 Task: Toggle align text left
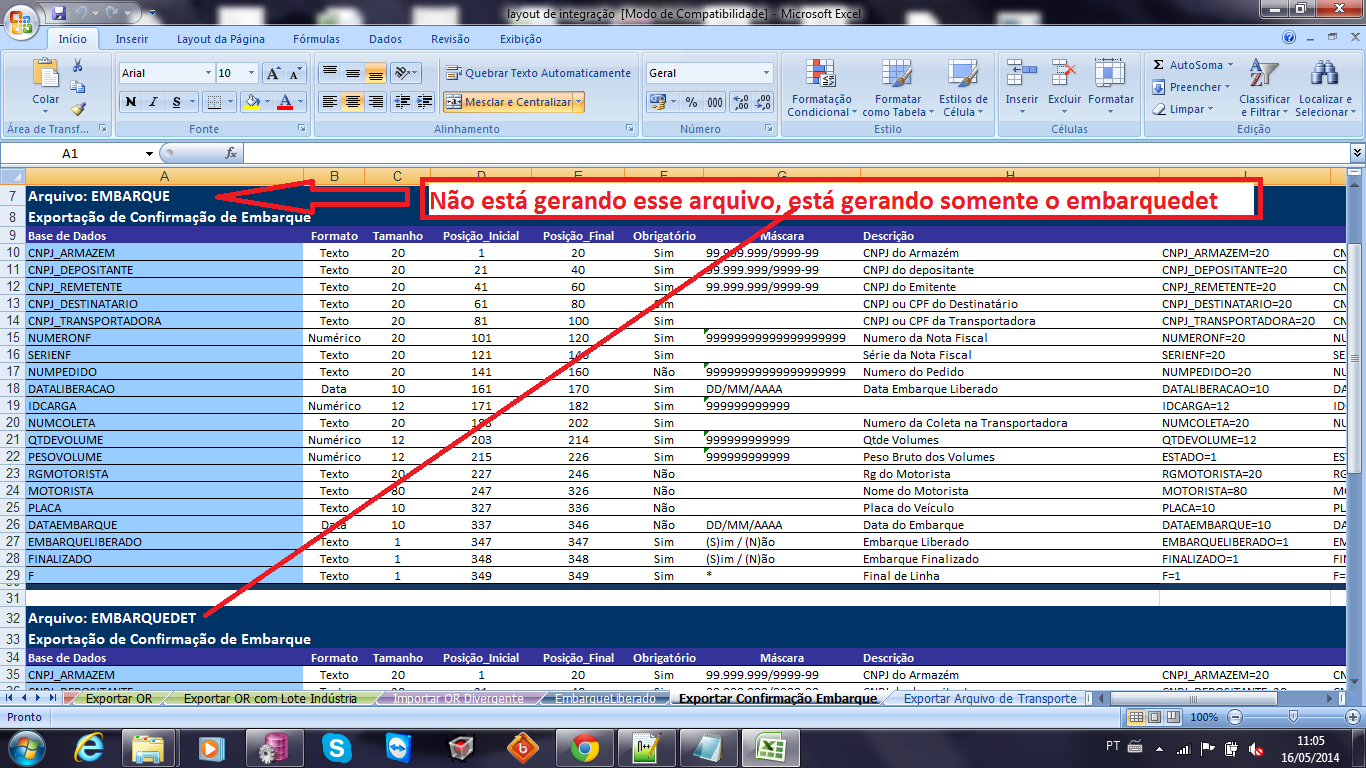[x=330, y=102]
